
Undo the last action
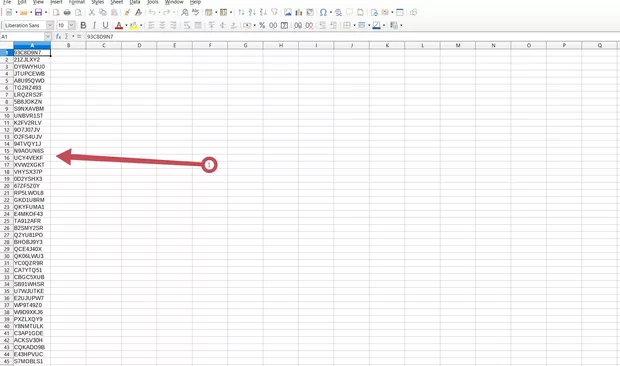pos(152,13)
